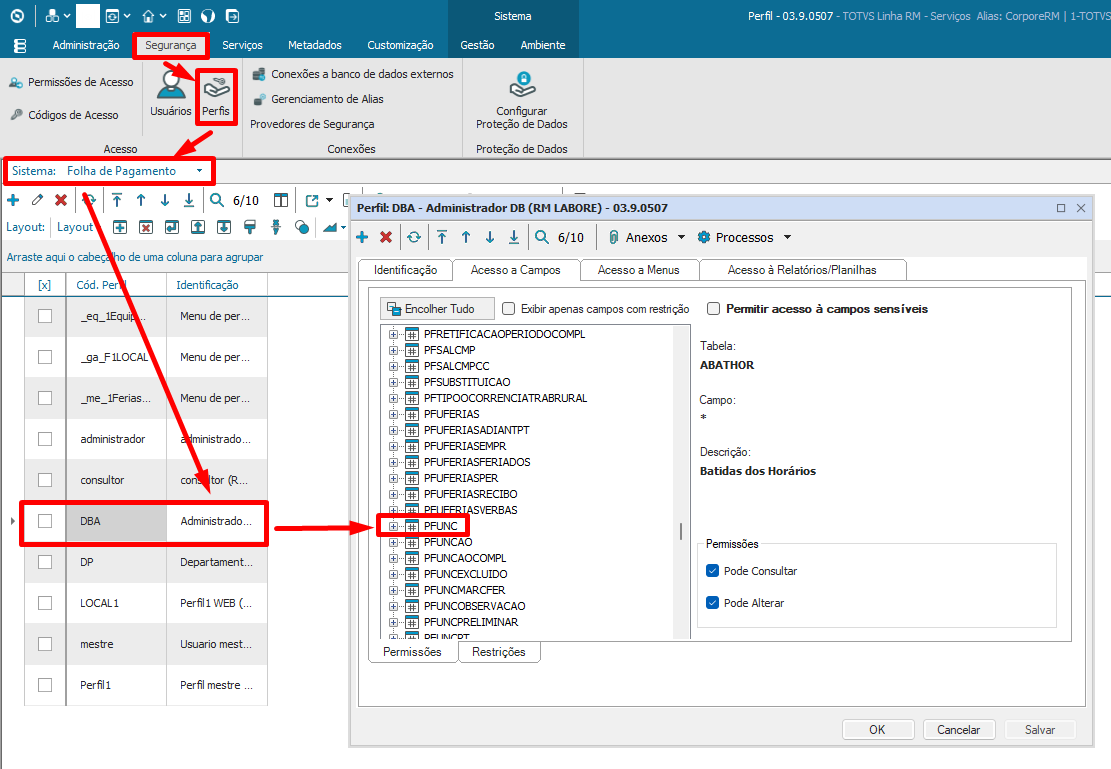Go to next record in profile list
The image size is (1111, 769).
tap(164, 201)
